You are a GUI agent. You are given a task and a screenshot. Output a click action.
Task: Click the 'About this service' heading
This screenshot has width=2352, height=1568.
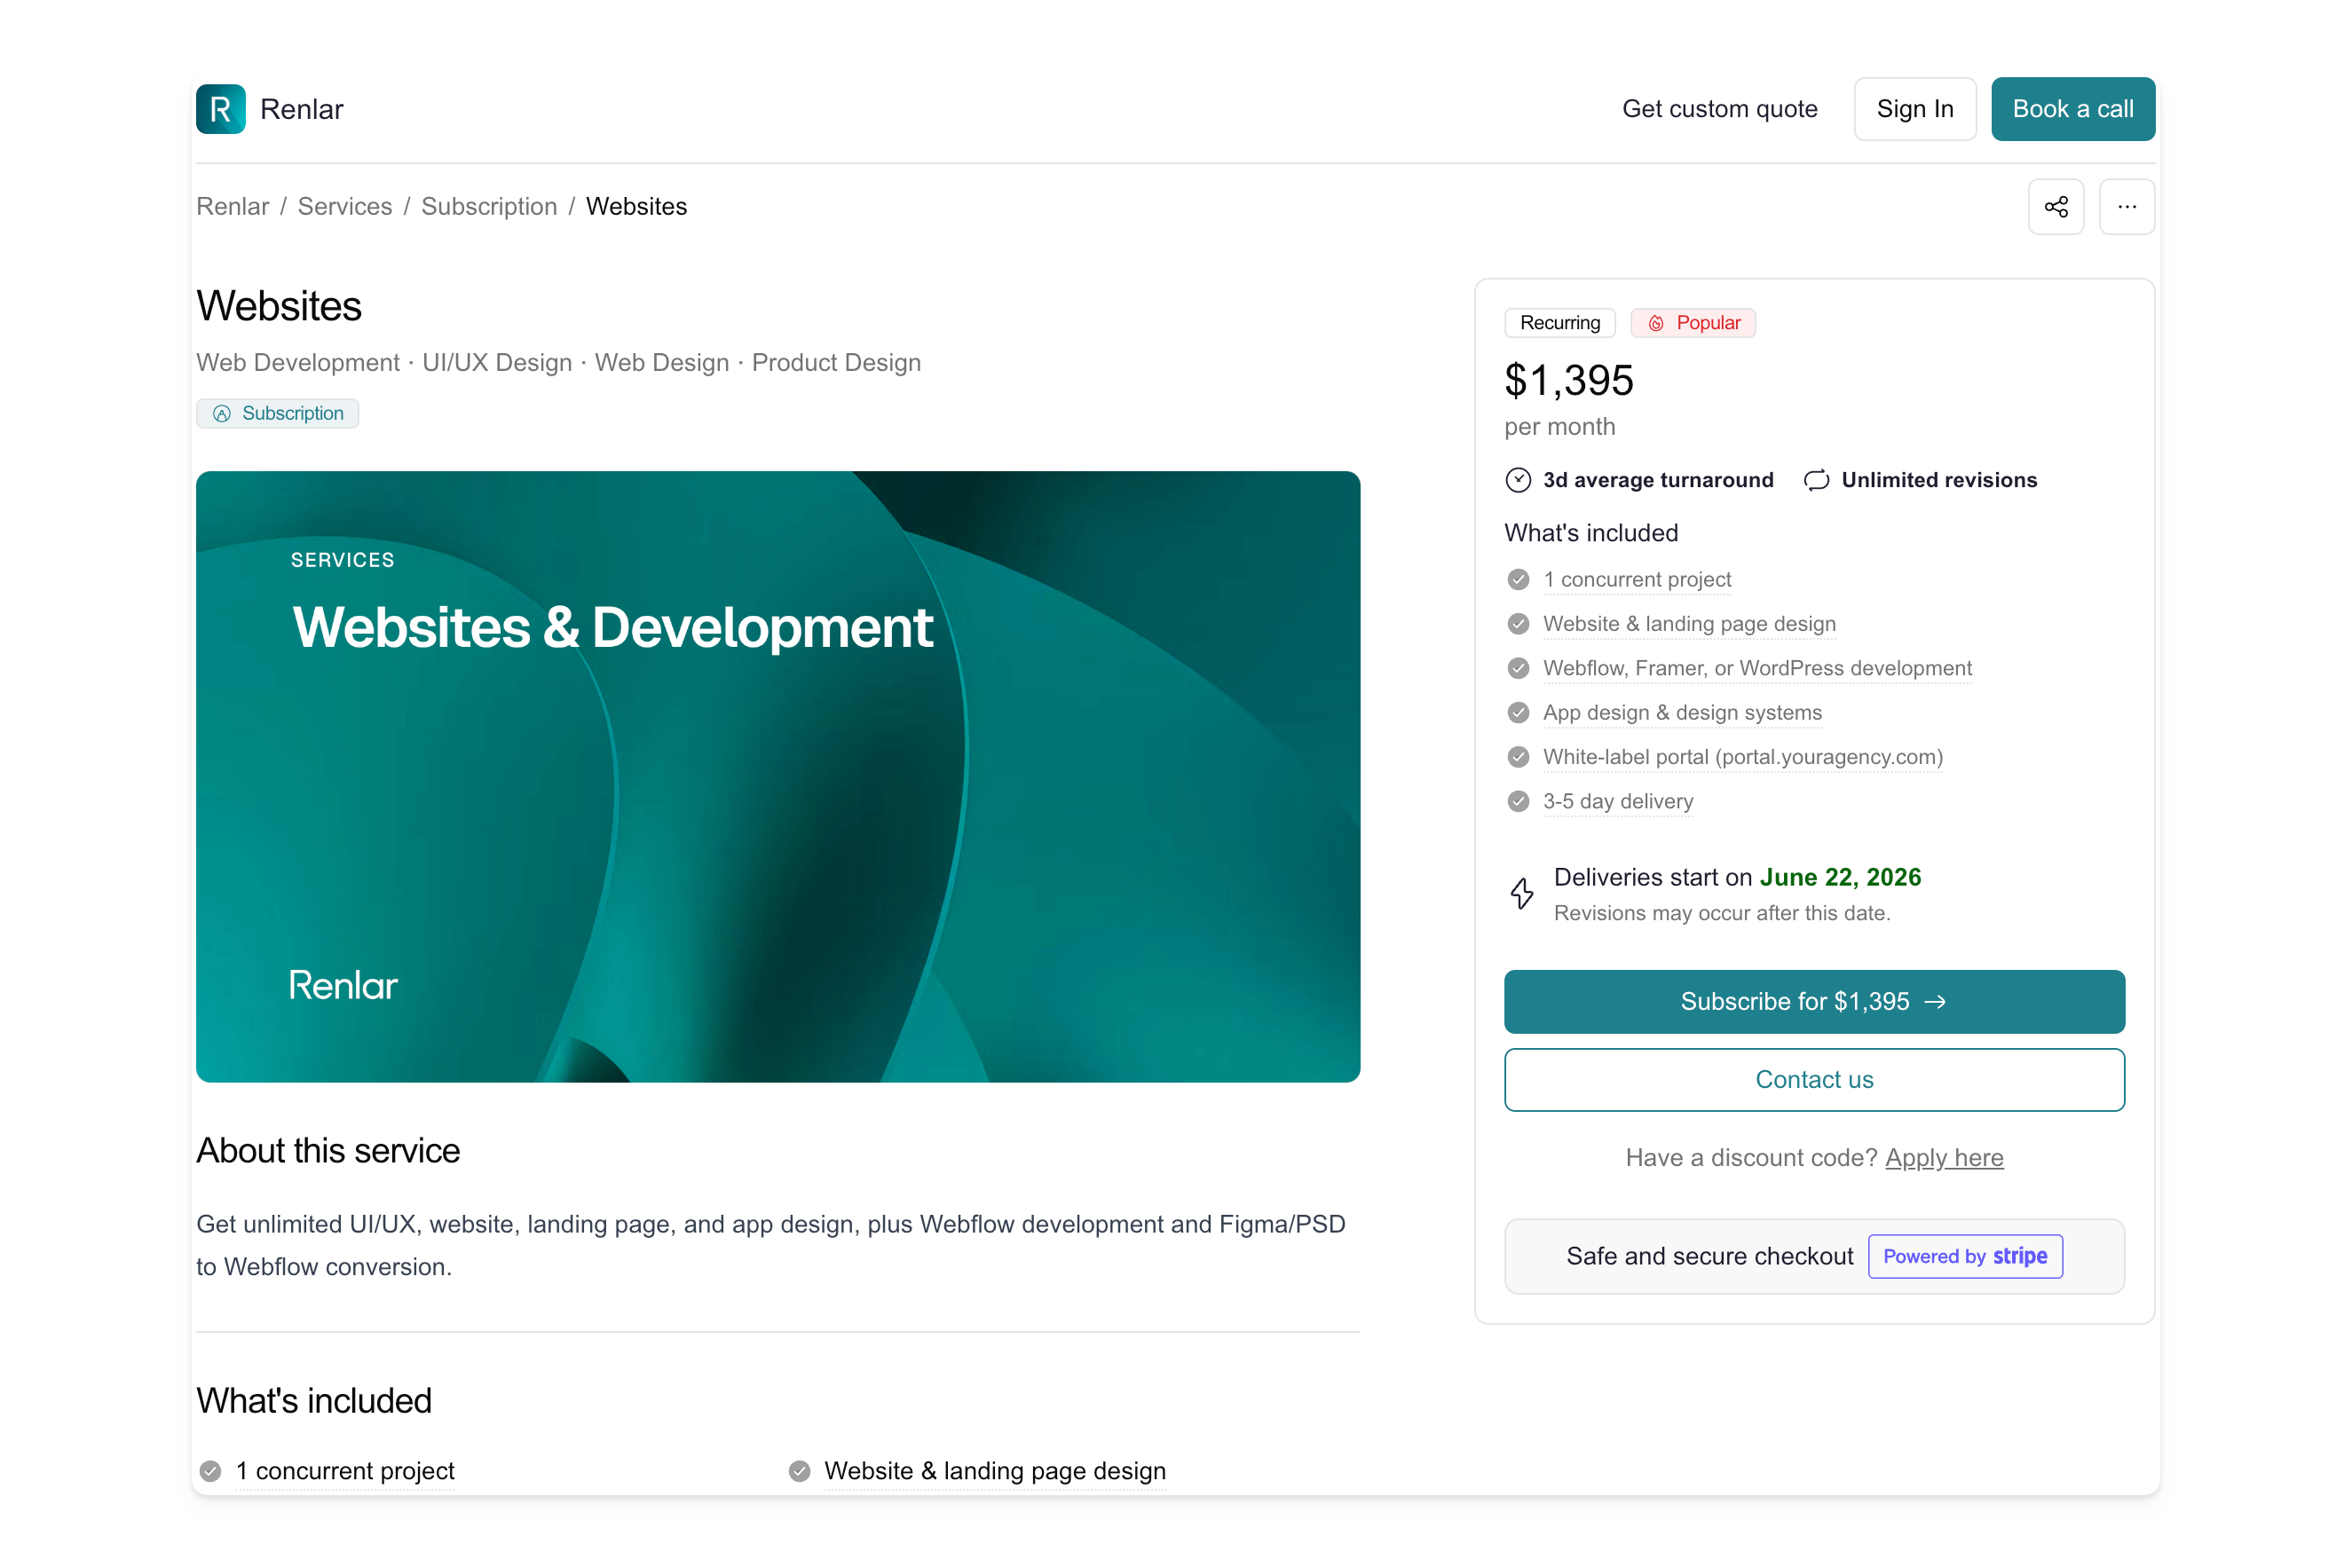coord(328,1151)
